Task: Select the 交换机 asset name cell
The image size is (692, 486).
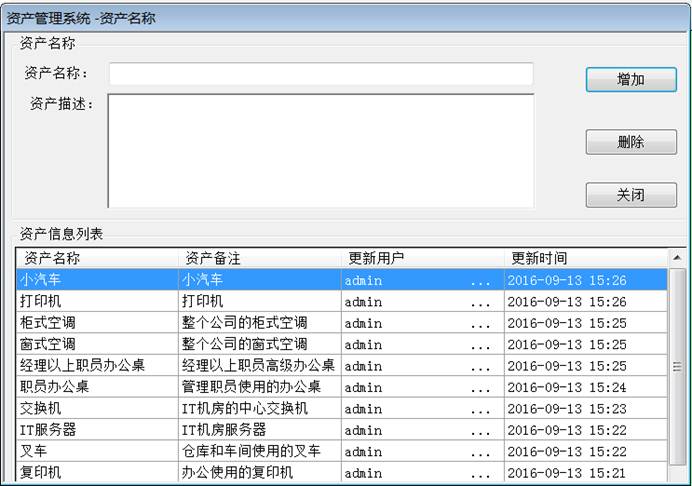Action: pyautogui.click(x=97, y=408)
